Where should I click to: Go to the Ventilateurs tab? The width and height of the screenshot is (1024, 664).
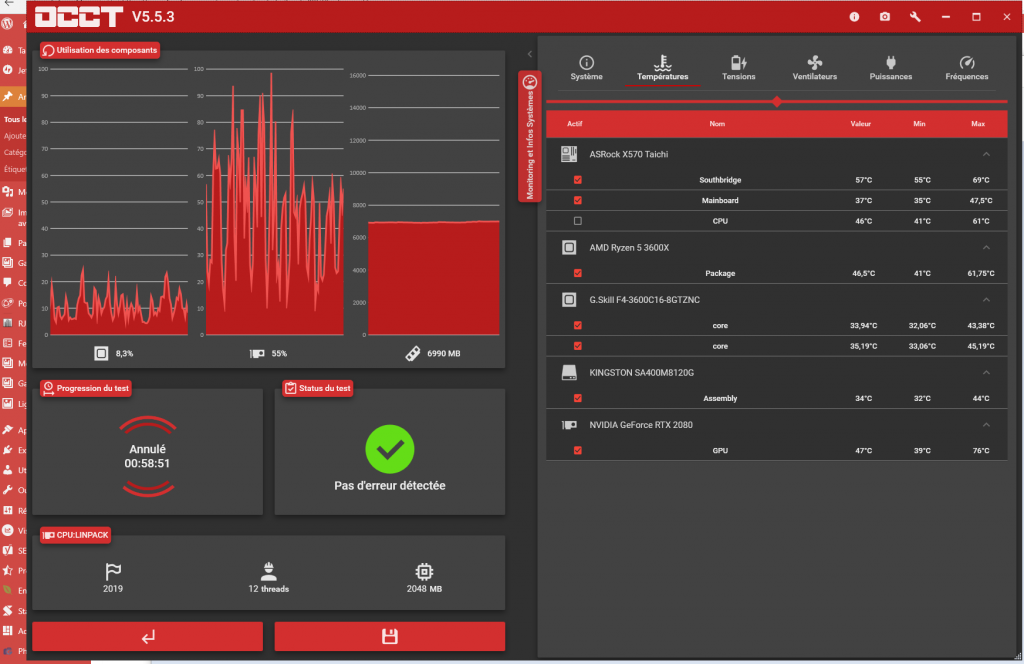click(814, 68)
